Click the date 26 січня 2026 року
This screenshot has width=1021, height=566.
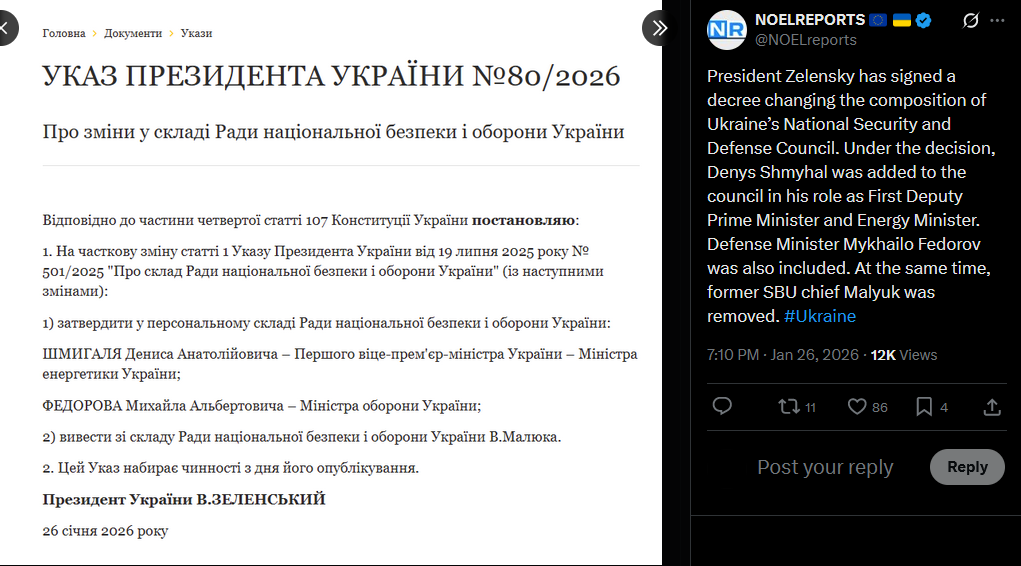[105, 531]
